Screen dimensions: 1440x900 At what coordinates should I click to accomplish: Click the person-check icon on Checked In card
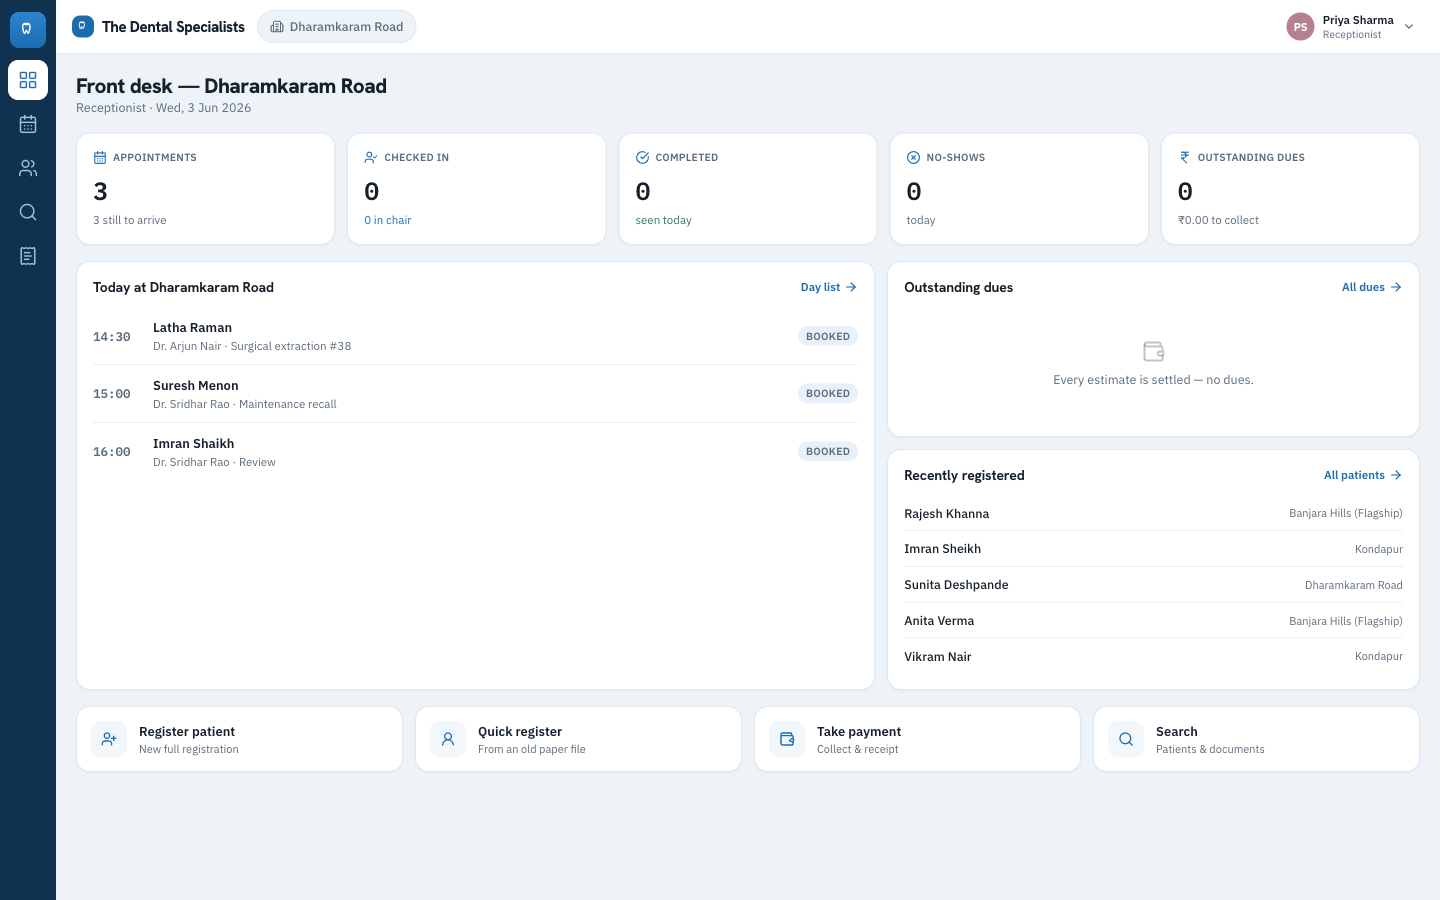pyautogui.click(x=371, y=157)
